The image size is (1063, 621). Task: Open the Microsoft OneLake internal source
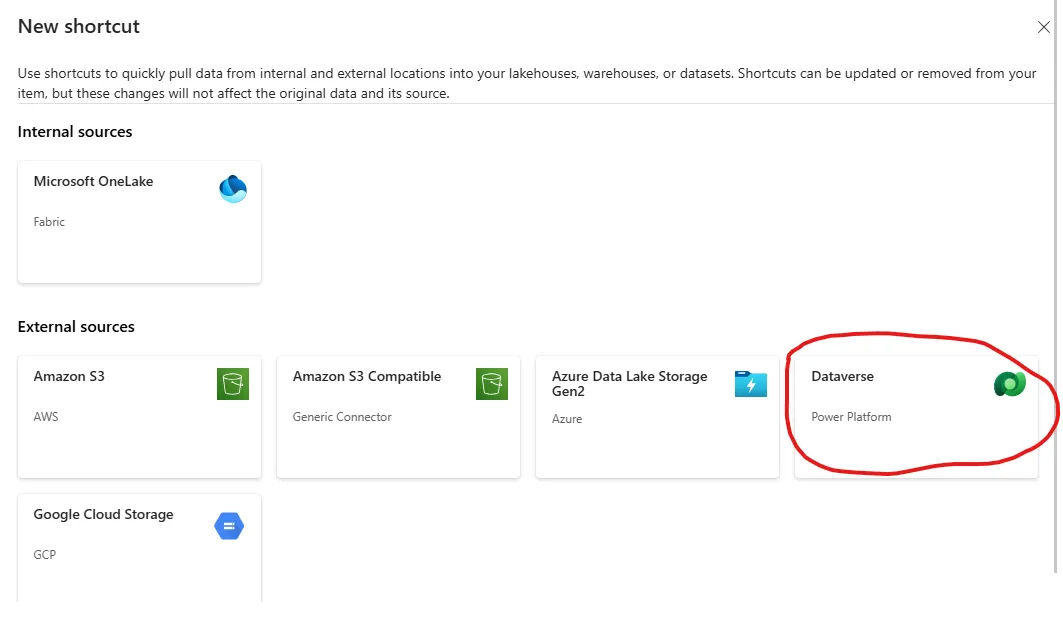pos(139,220)
